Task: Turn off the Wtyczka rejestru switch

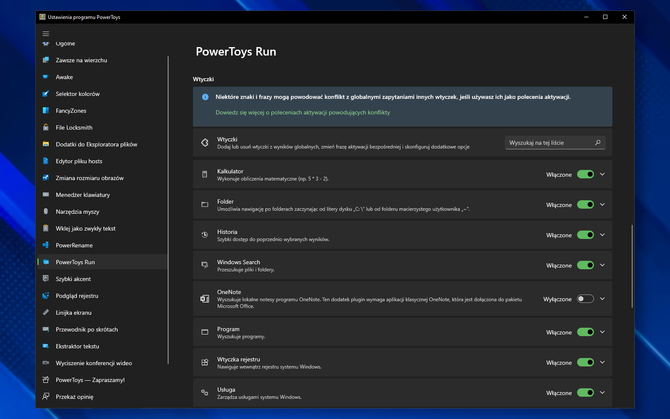Action: pos(585,362)
